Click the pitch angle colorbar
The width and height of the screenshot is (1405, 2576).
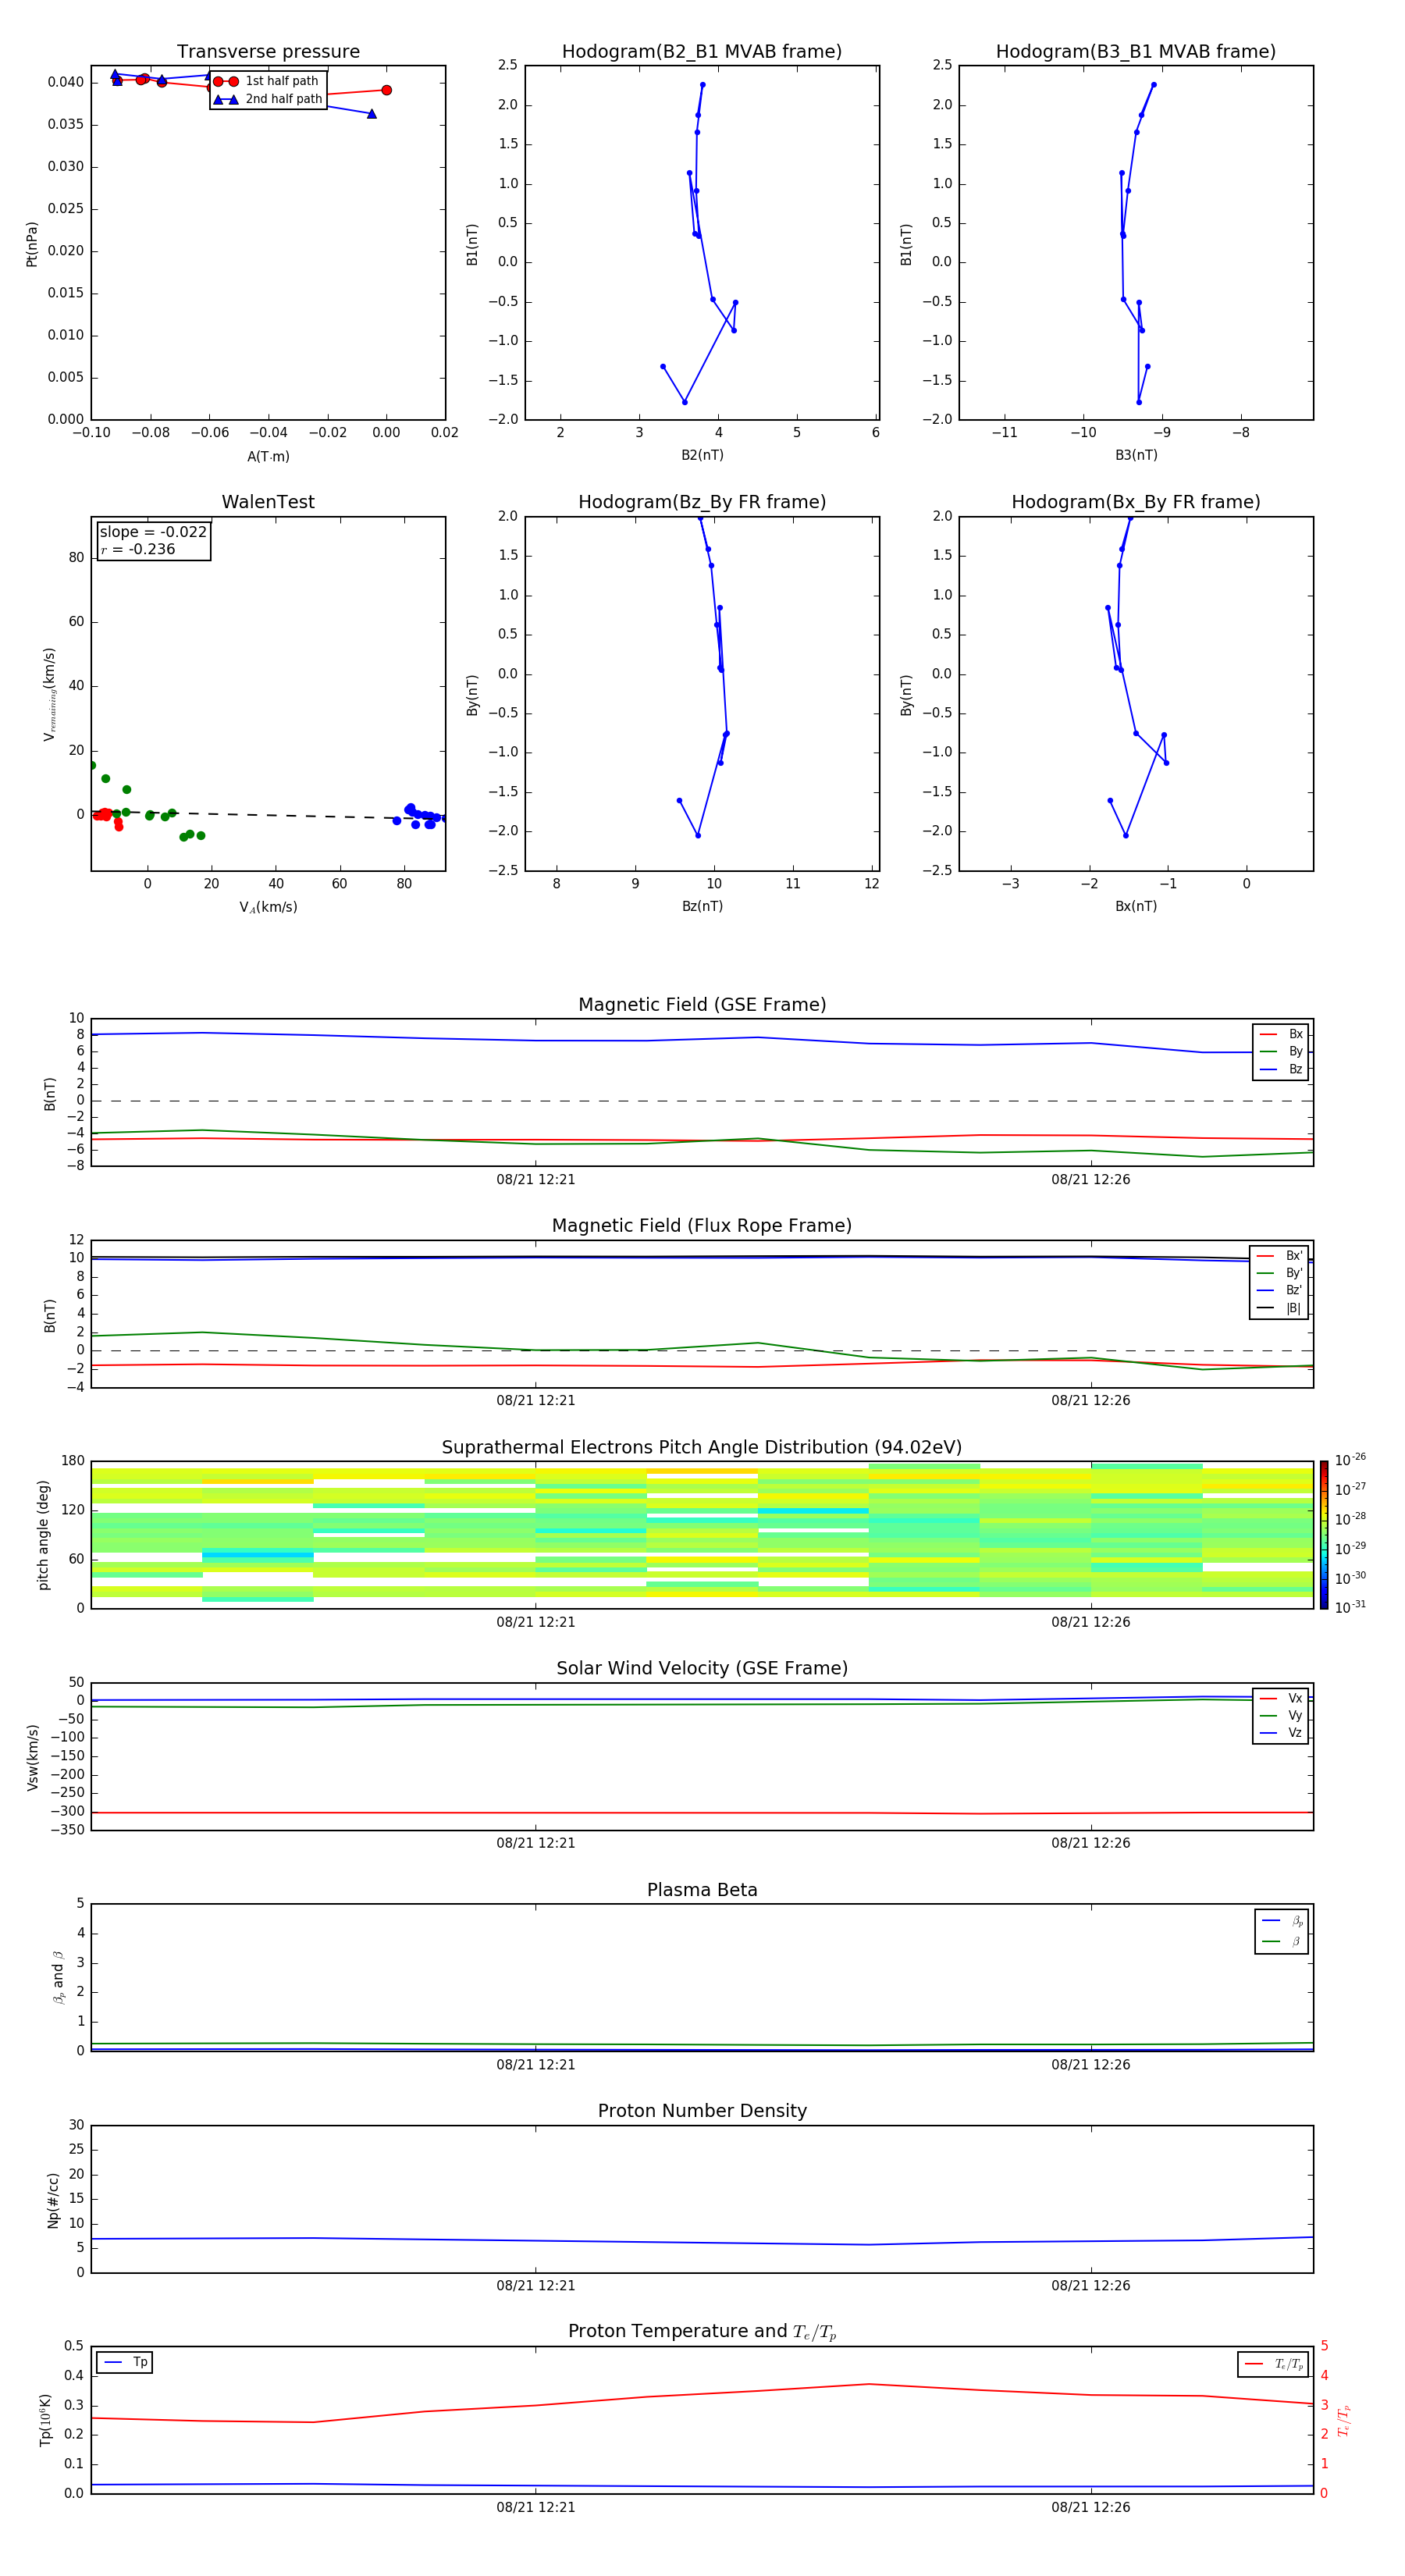[1323, 1535]
